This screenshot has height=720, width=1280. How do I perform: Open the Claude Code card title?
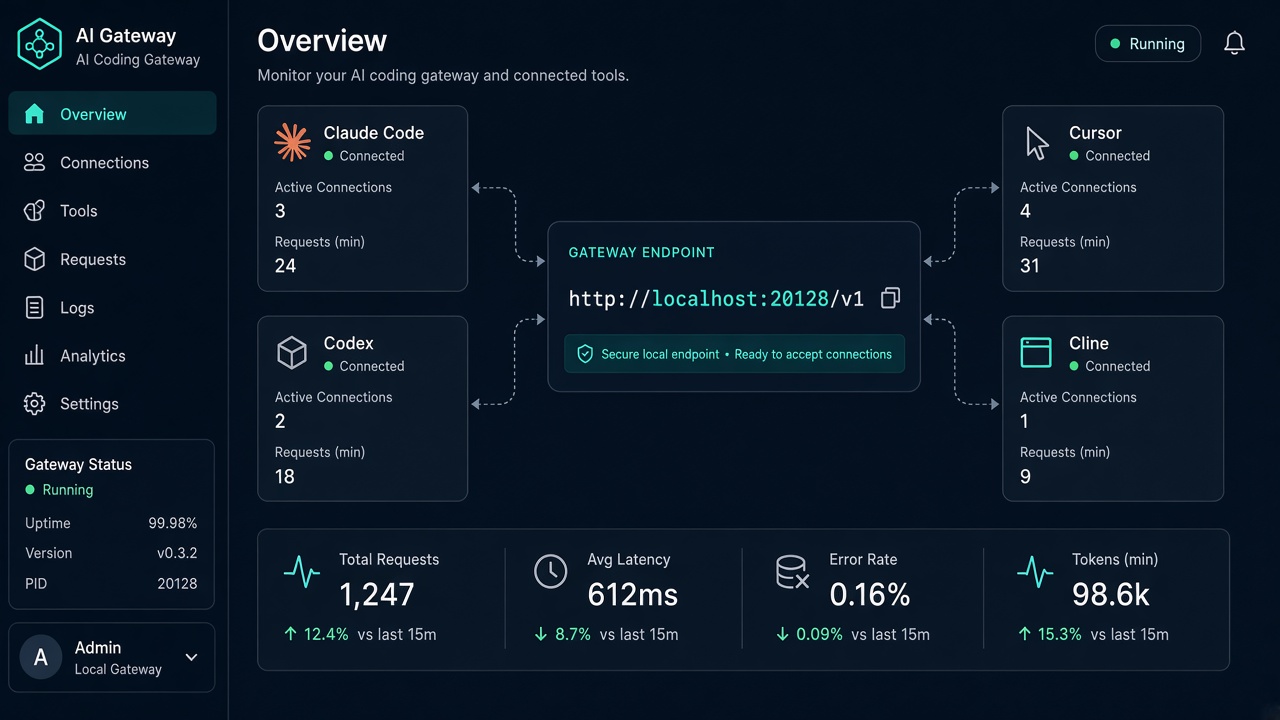point(373,133)
